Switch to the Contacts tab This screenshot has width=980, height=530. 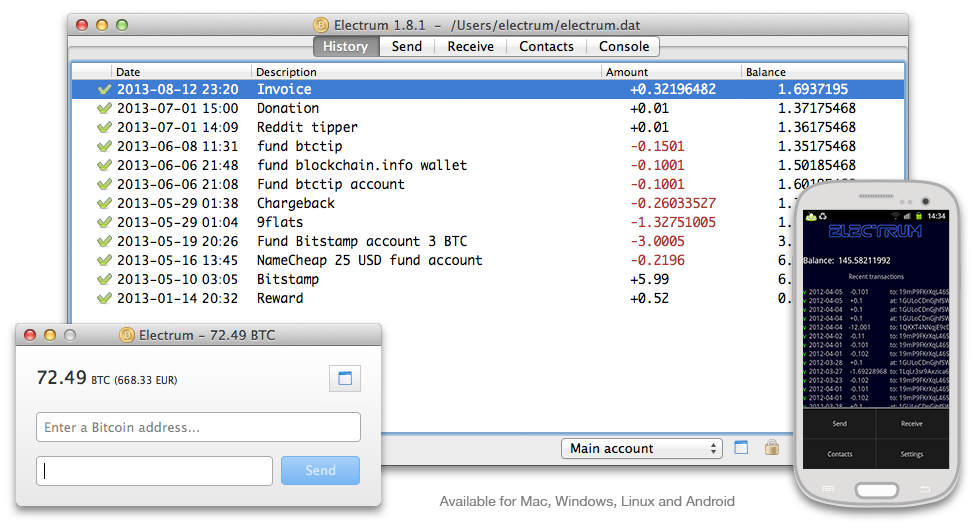(546, 46)
